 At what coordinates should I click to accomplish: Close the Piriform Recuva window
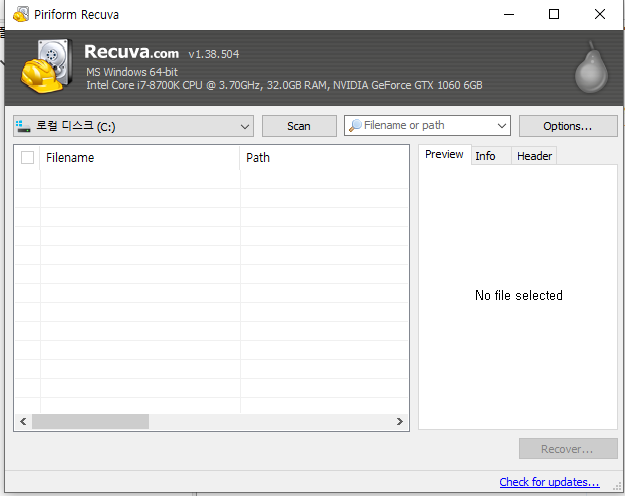pyautogui.click(x=599, y=14)
